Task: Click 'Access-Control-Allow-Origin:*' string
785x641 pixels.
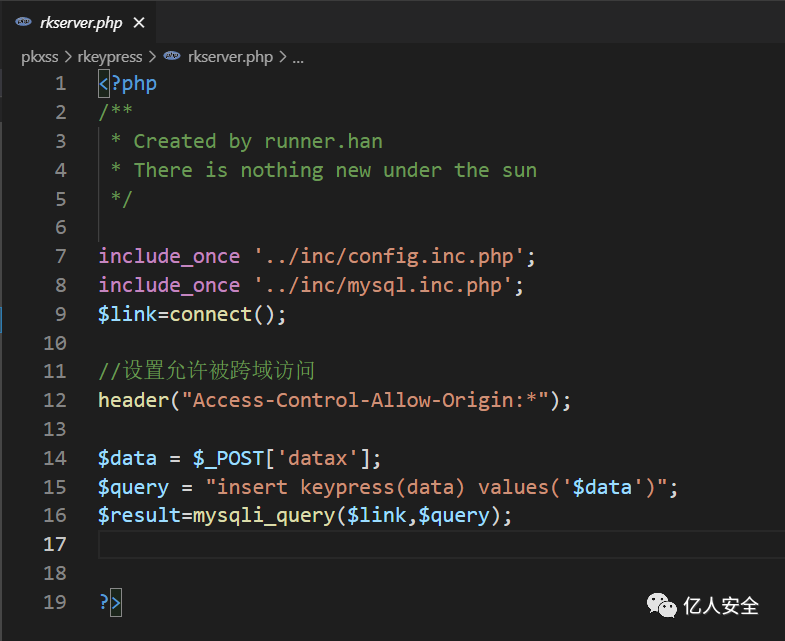Action: [x=365, y=401]
